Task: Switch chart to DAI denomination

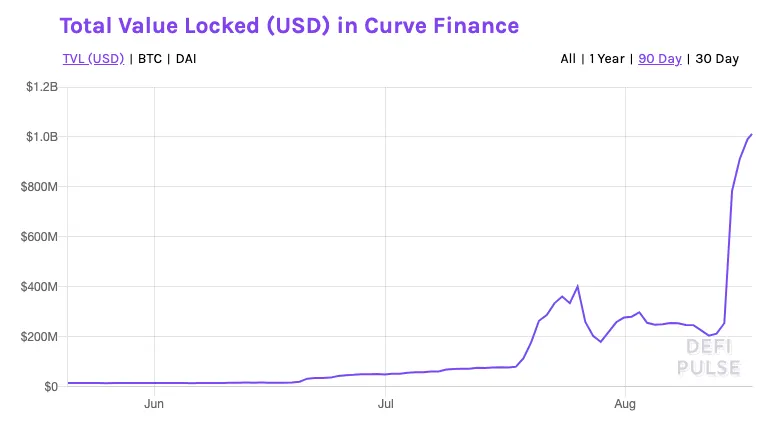Action: tap(187, 59)
